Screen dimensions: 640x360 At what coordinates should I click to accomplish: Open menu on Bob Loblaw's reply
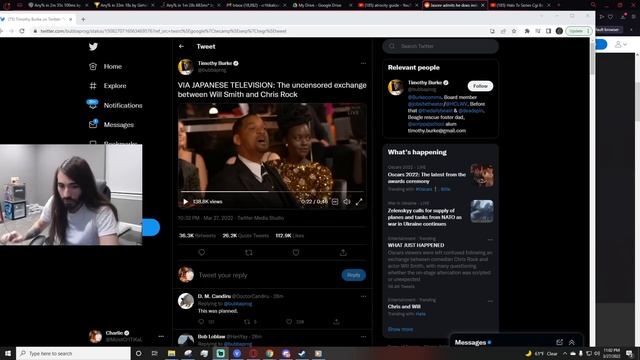pyautogui.click(x=363, y=337)
